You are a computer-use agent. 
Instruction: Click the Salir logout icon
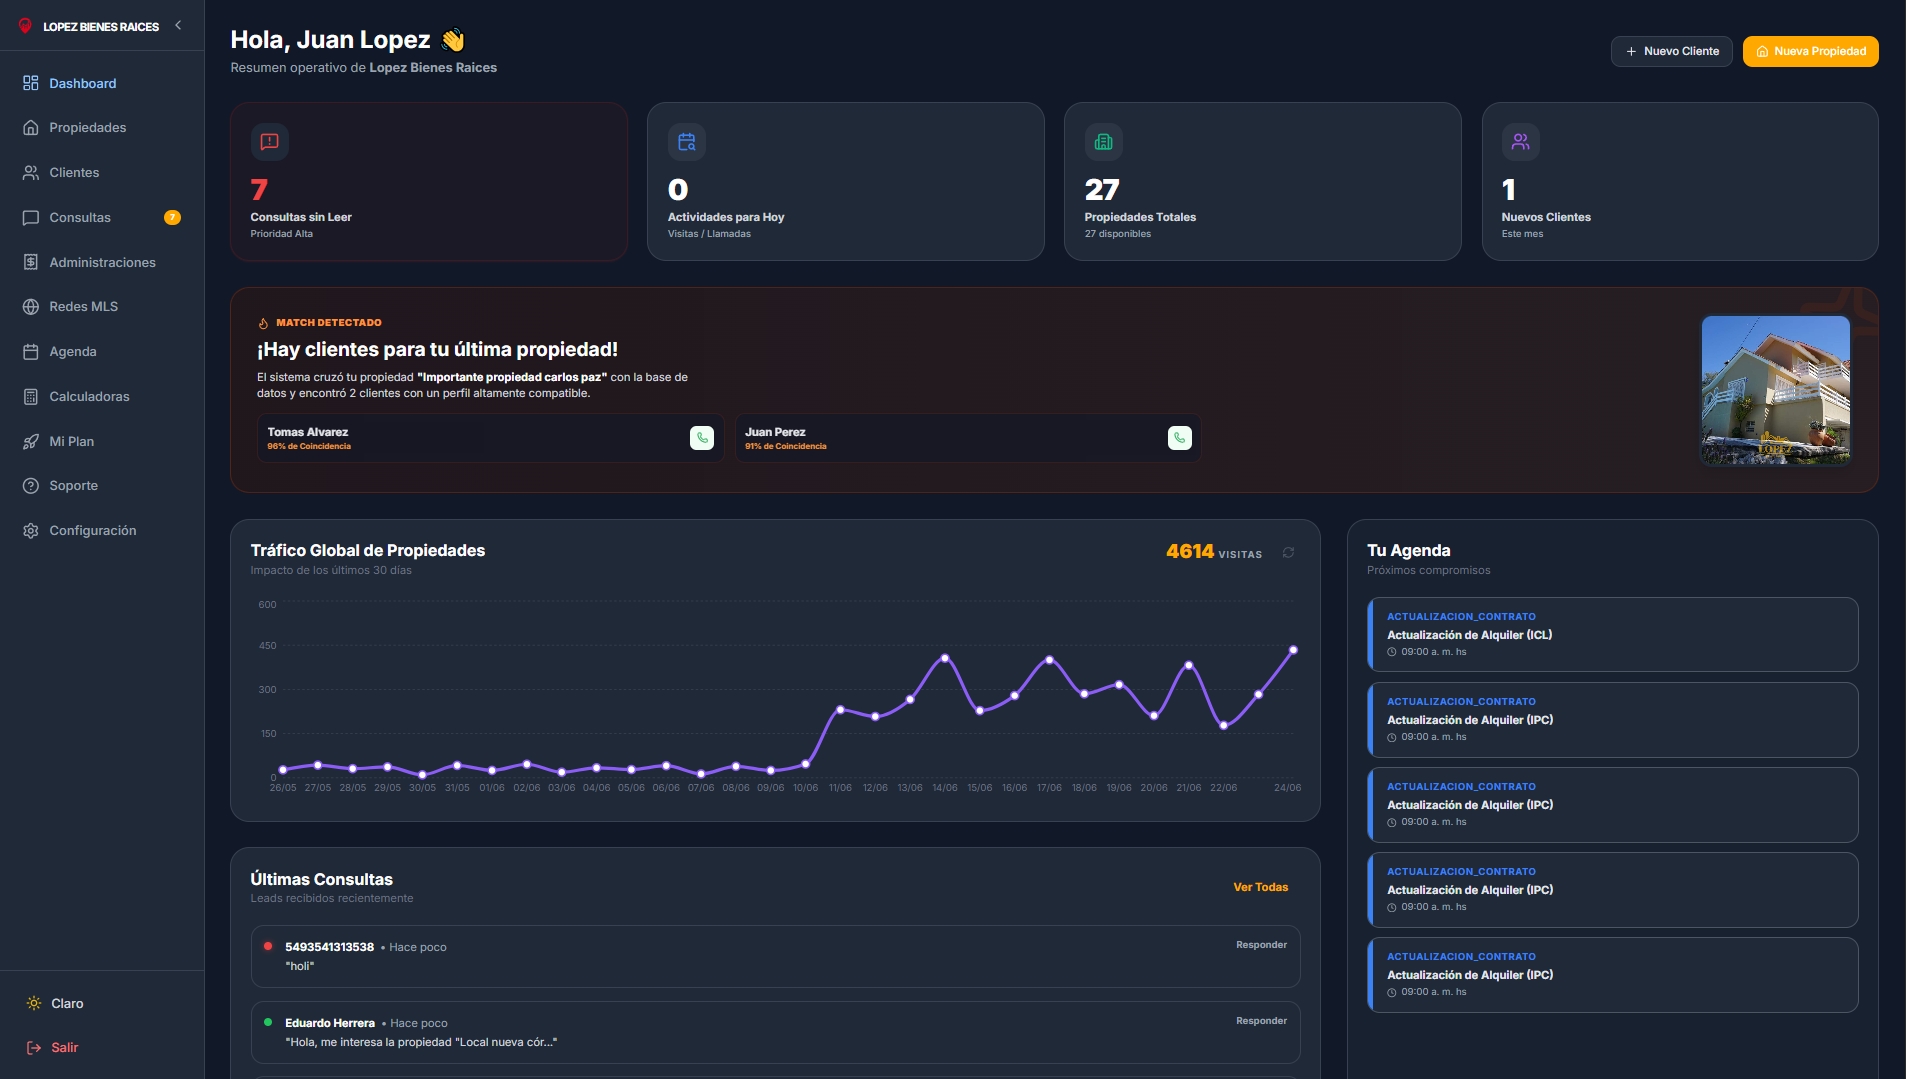point(34,1048)
